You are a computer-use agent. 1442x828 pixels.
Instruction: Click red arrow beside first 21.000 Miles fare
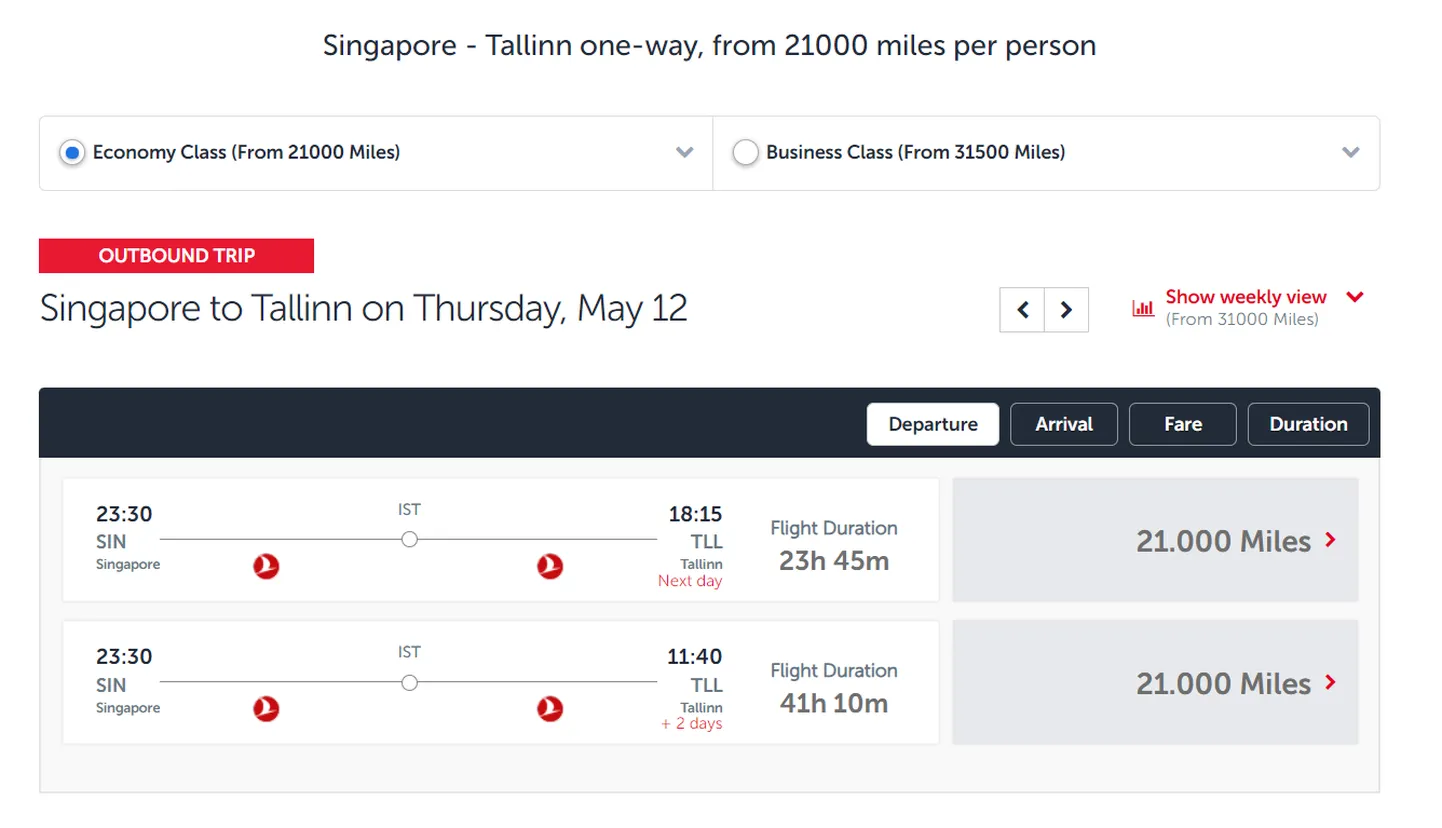pyautogui.click(x=1330, y=540)
